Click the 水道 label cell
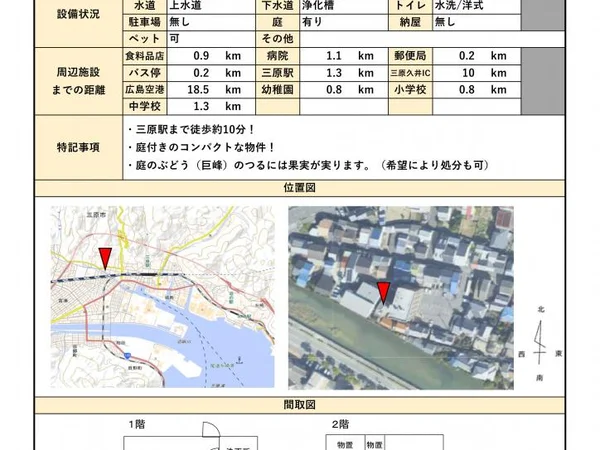 (145, 5)
